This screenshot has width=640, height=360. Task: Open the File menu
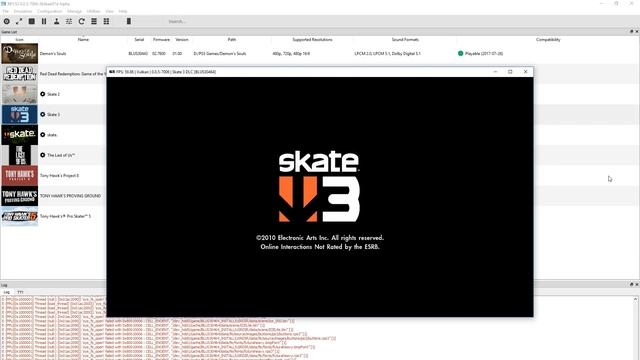point(5,11)
